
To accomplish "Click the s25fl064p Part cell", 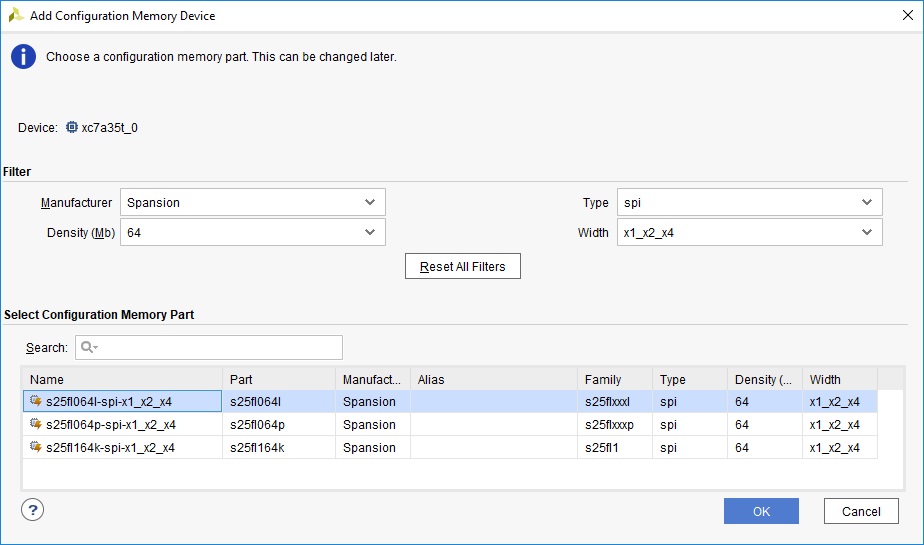I will tap(279, 425).
